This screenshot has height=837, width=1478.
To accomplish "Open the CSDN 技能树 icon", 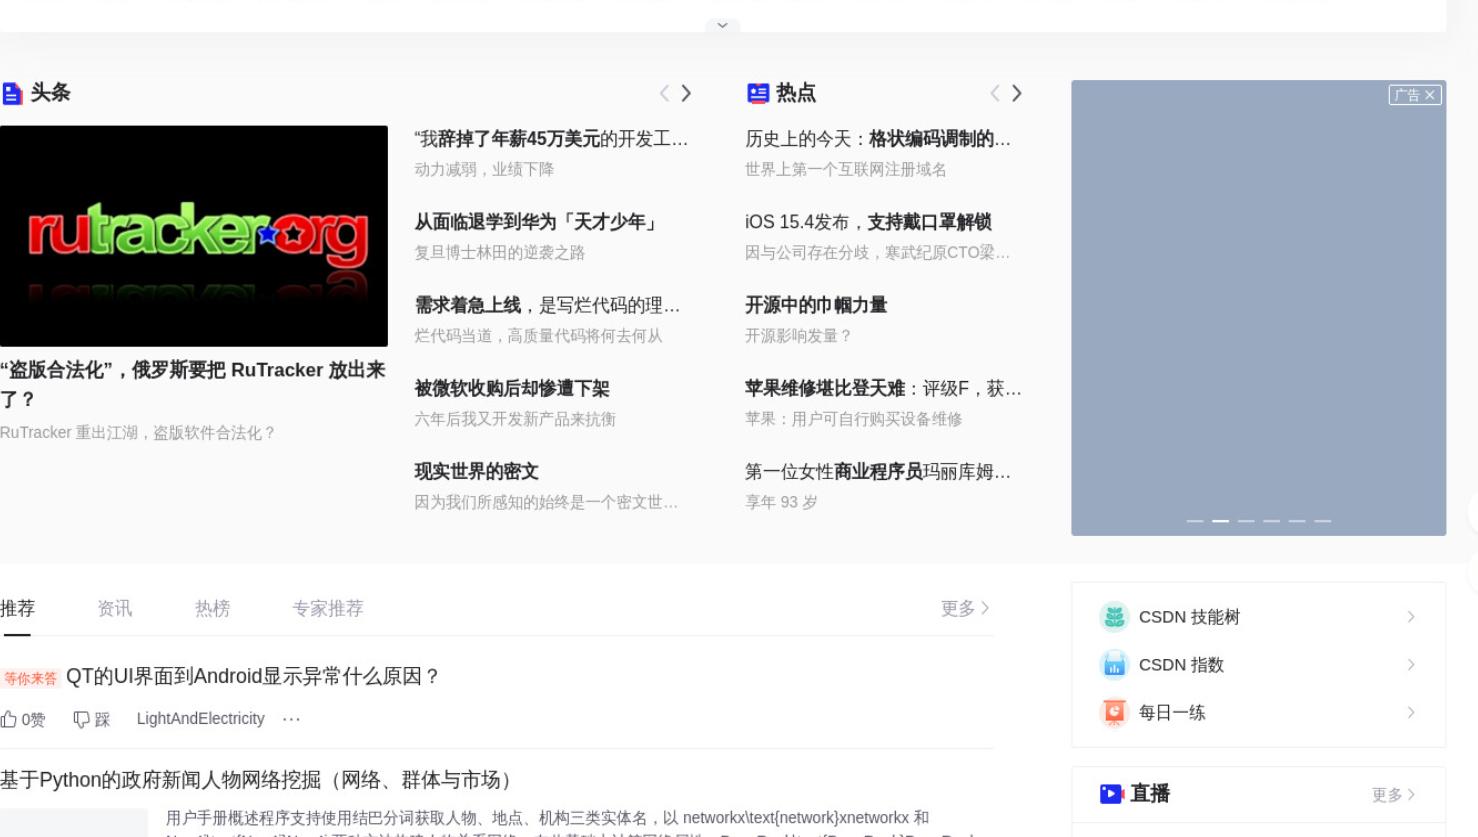I will click(1114, 617).
